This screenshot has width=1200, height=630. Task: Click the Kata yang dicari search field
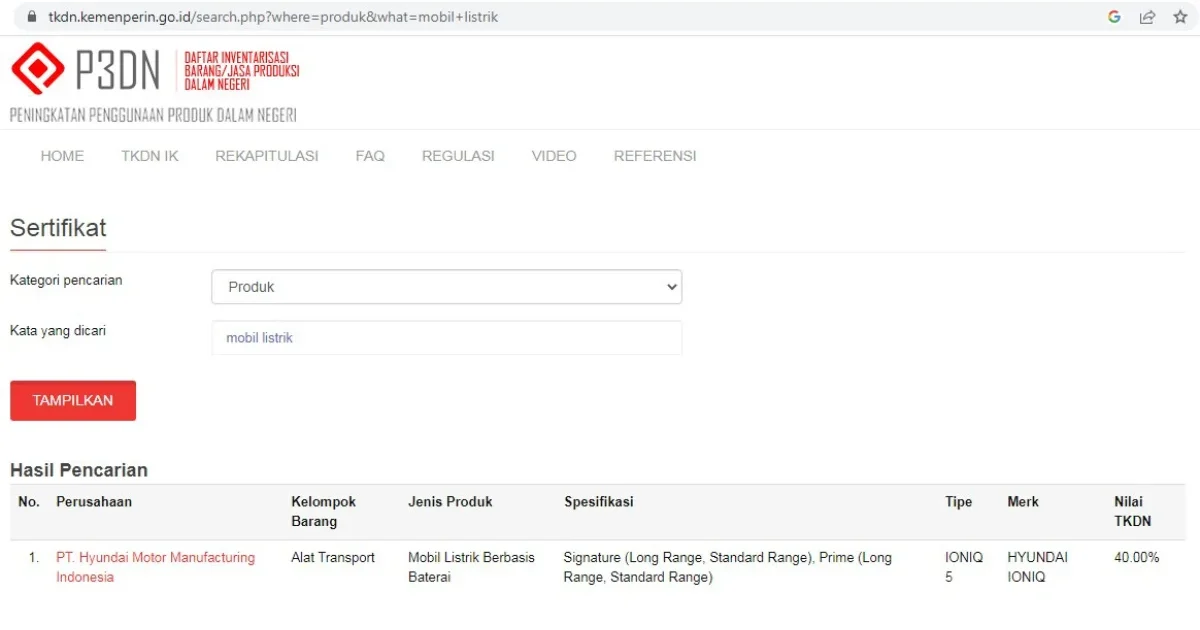click(x=445, y=337)
